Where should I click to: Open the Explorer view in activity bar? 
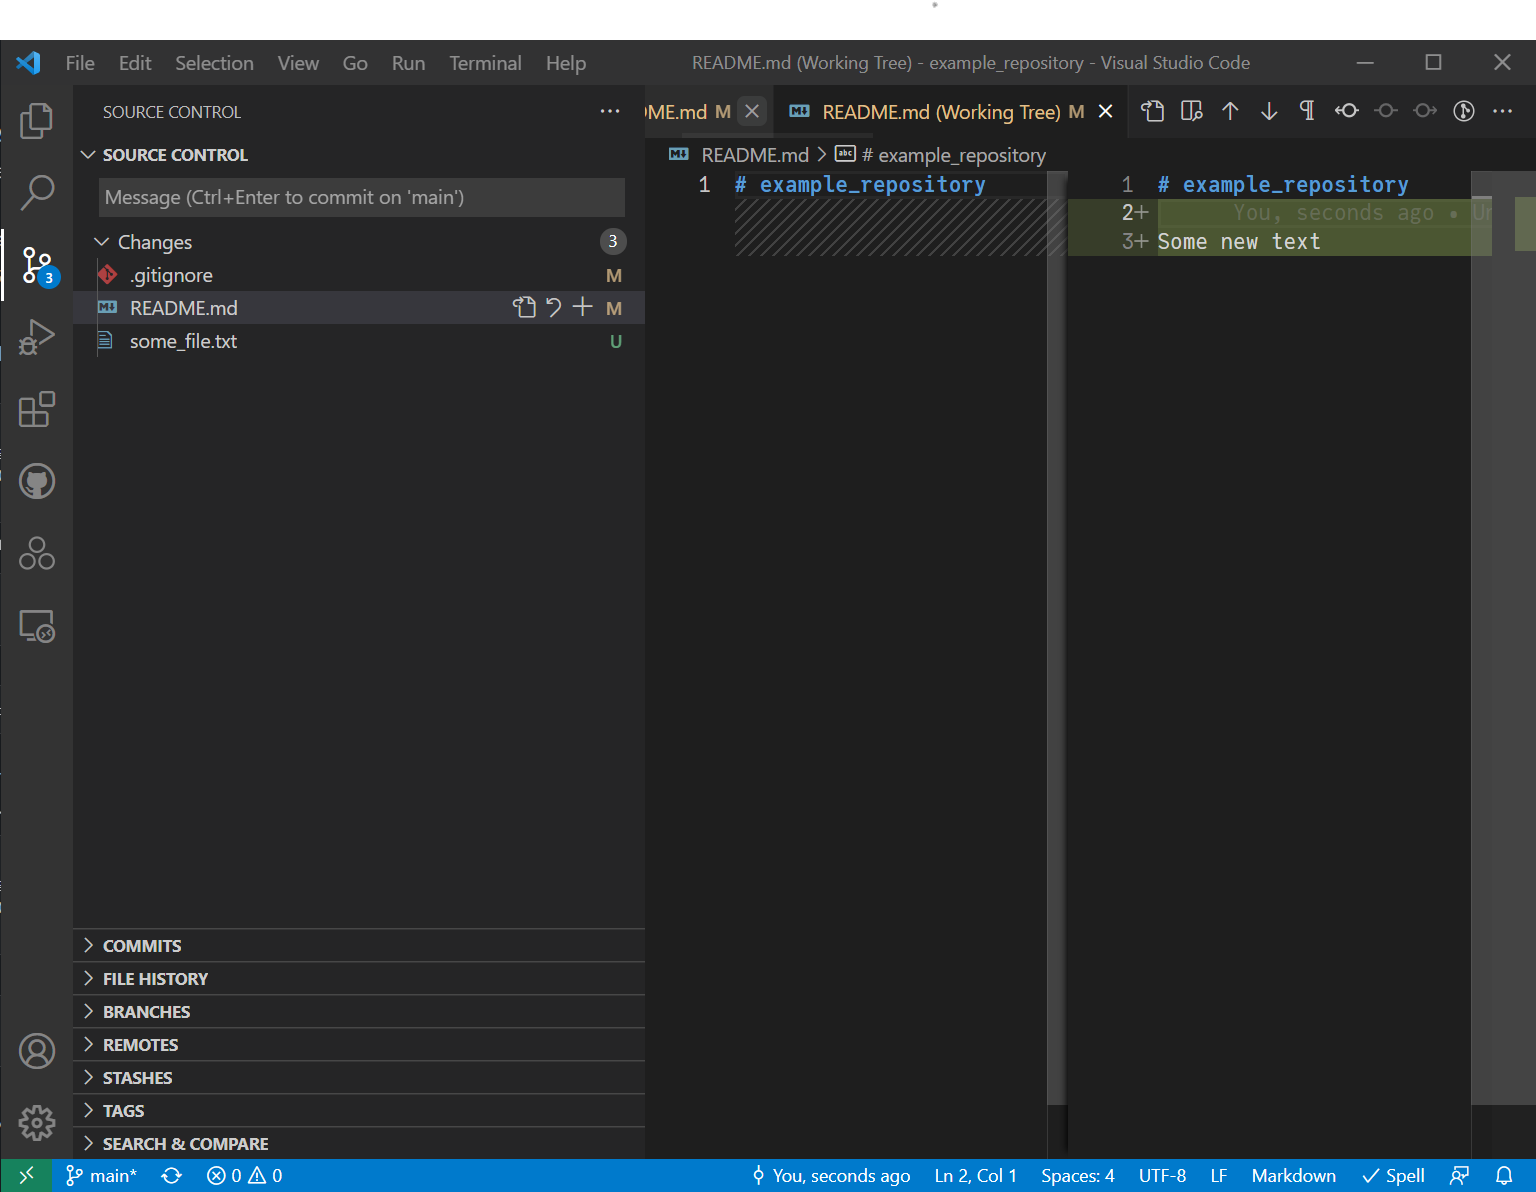(x=37, y=121)
